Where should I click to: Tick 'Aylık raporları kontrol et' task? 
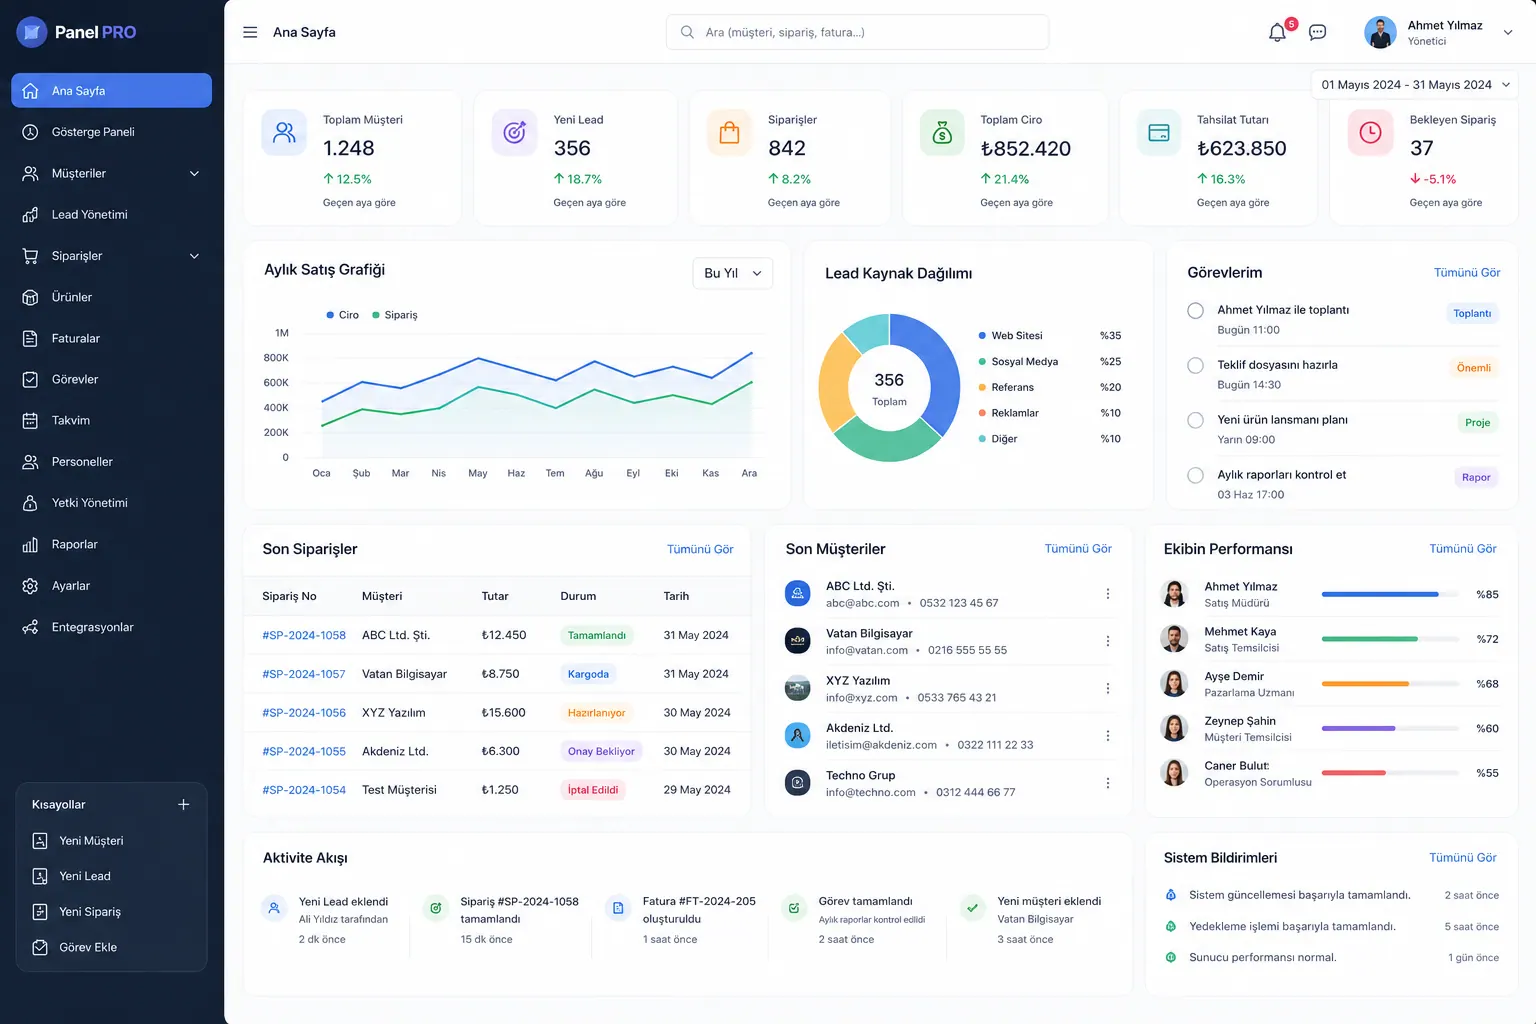point(1195,475)
